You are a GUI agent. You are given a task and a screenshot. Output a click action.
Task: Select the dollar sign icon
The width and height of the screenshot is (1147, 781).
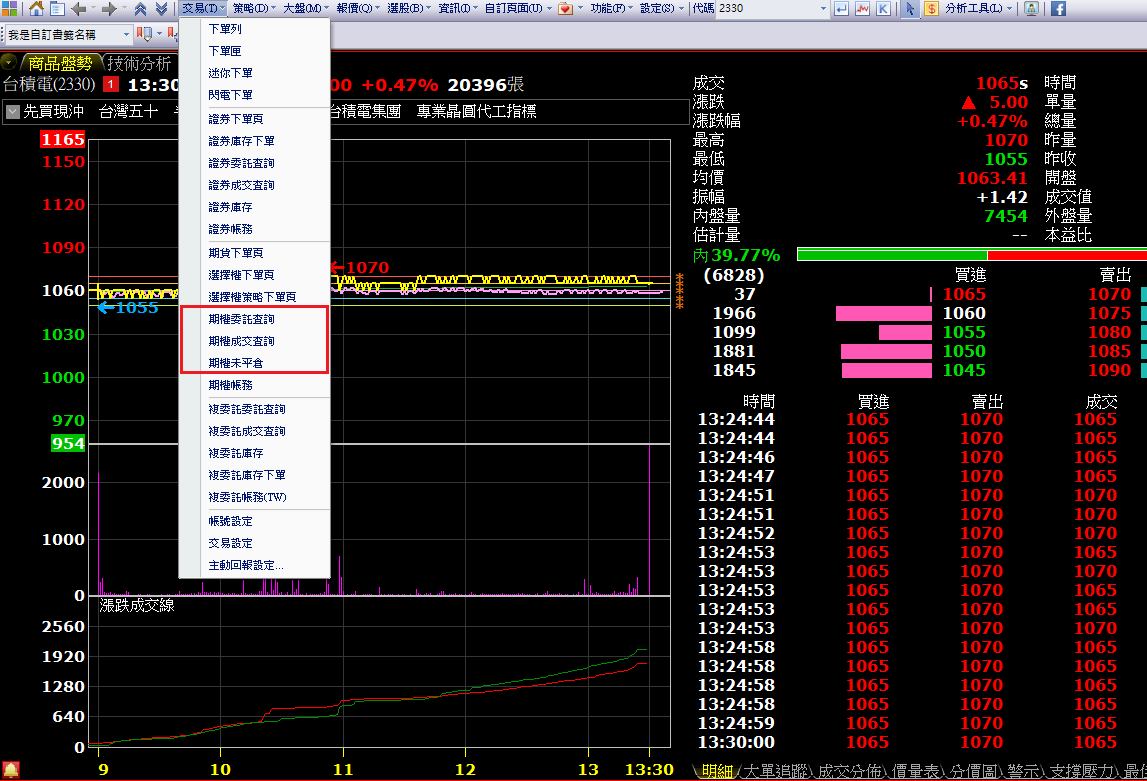pos(931,9)
